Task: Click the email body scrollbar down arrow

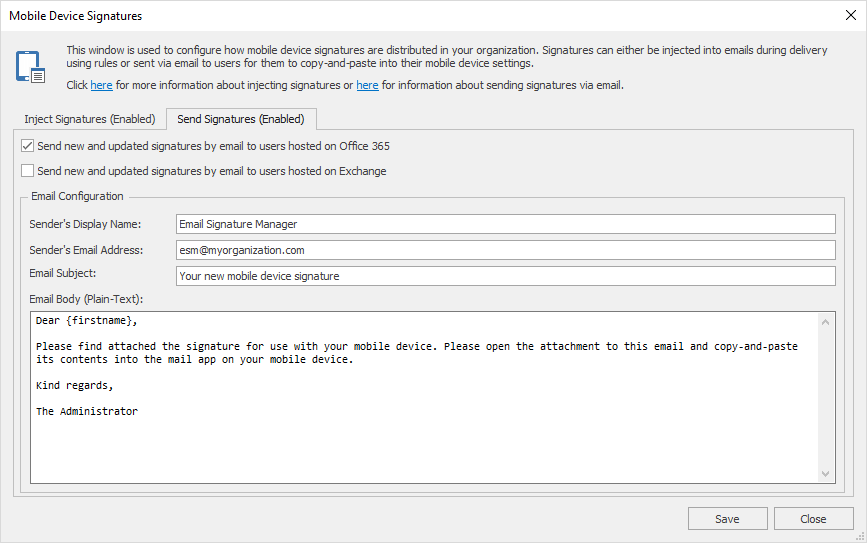Action: [x=826, y=474]
